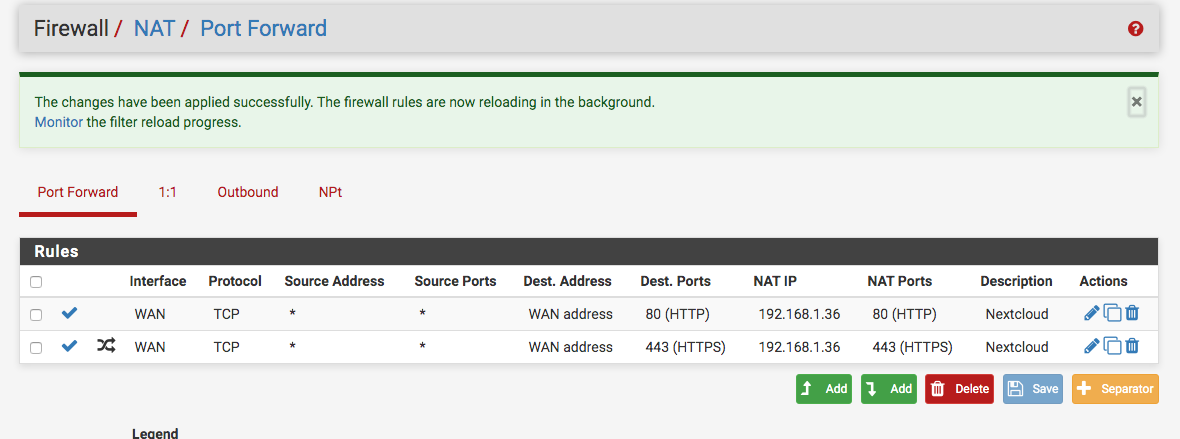This screenshot has height=439, width=1180.
Task: Open the Outbound NAT tab
Action: [248, 192]
